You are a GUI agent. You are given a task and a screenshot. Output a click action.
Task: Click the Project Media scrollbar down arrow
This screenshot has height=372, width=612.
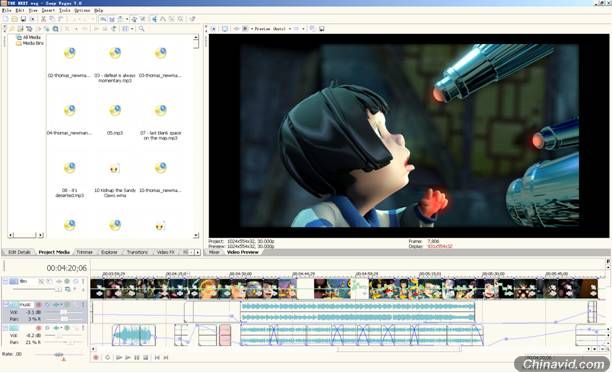(196, 235)
